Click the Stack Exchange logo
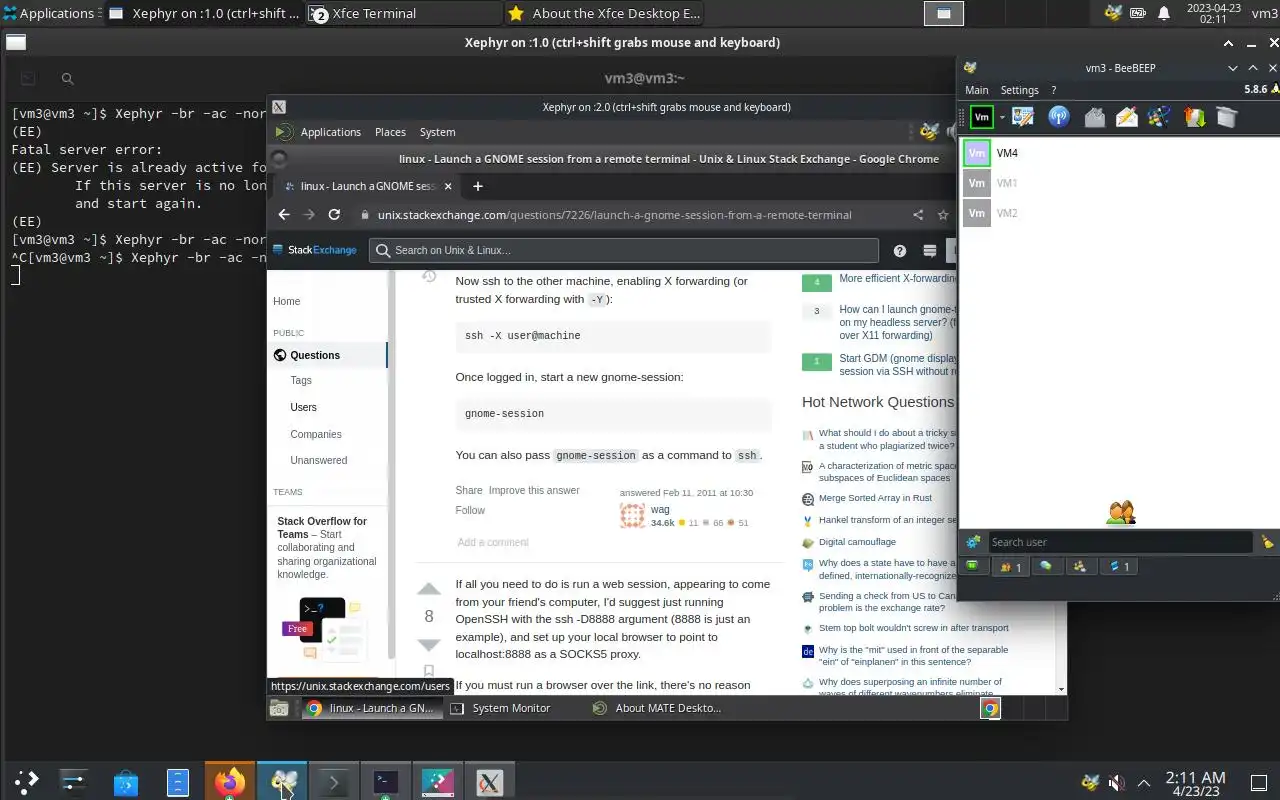Viewport: 1280px width, 800px height. [x=315, y=250]
